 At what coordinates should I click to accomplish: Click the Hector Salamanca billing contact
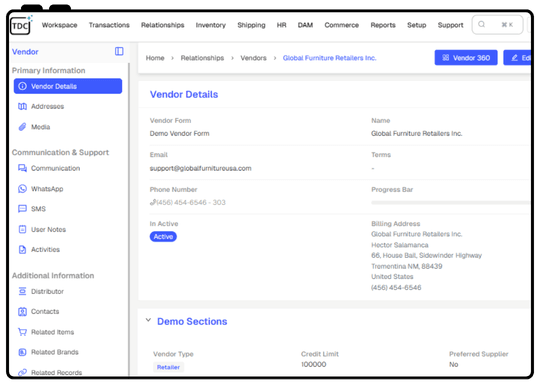pos(400,245)
